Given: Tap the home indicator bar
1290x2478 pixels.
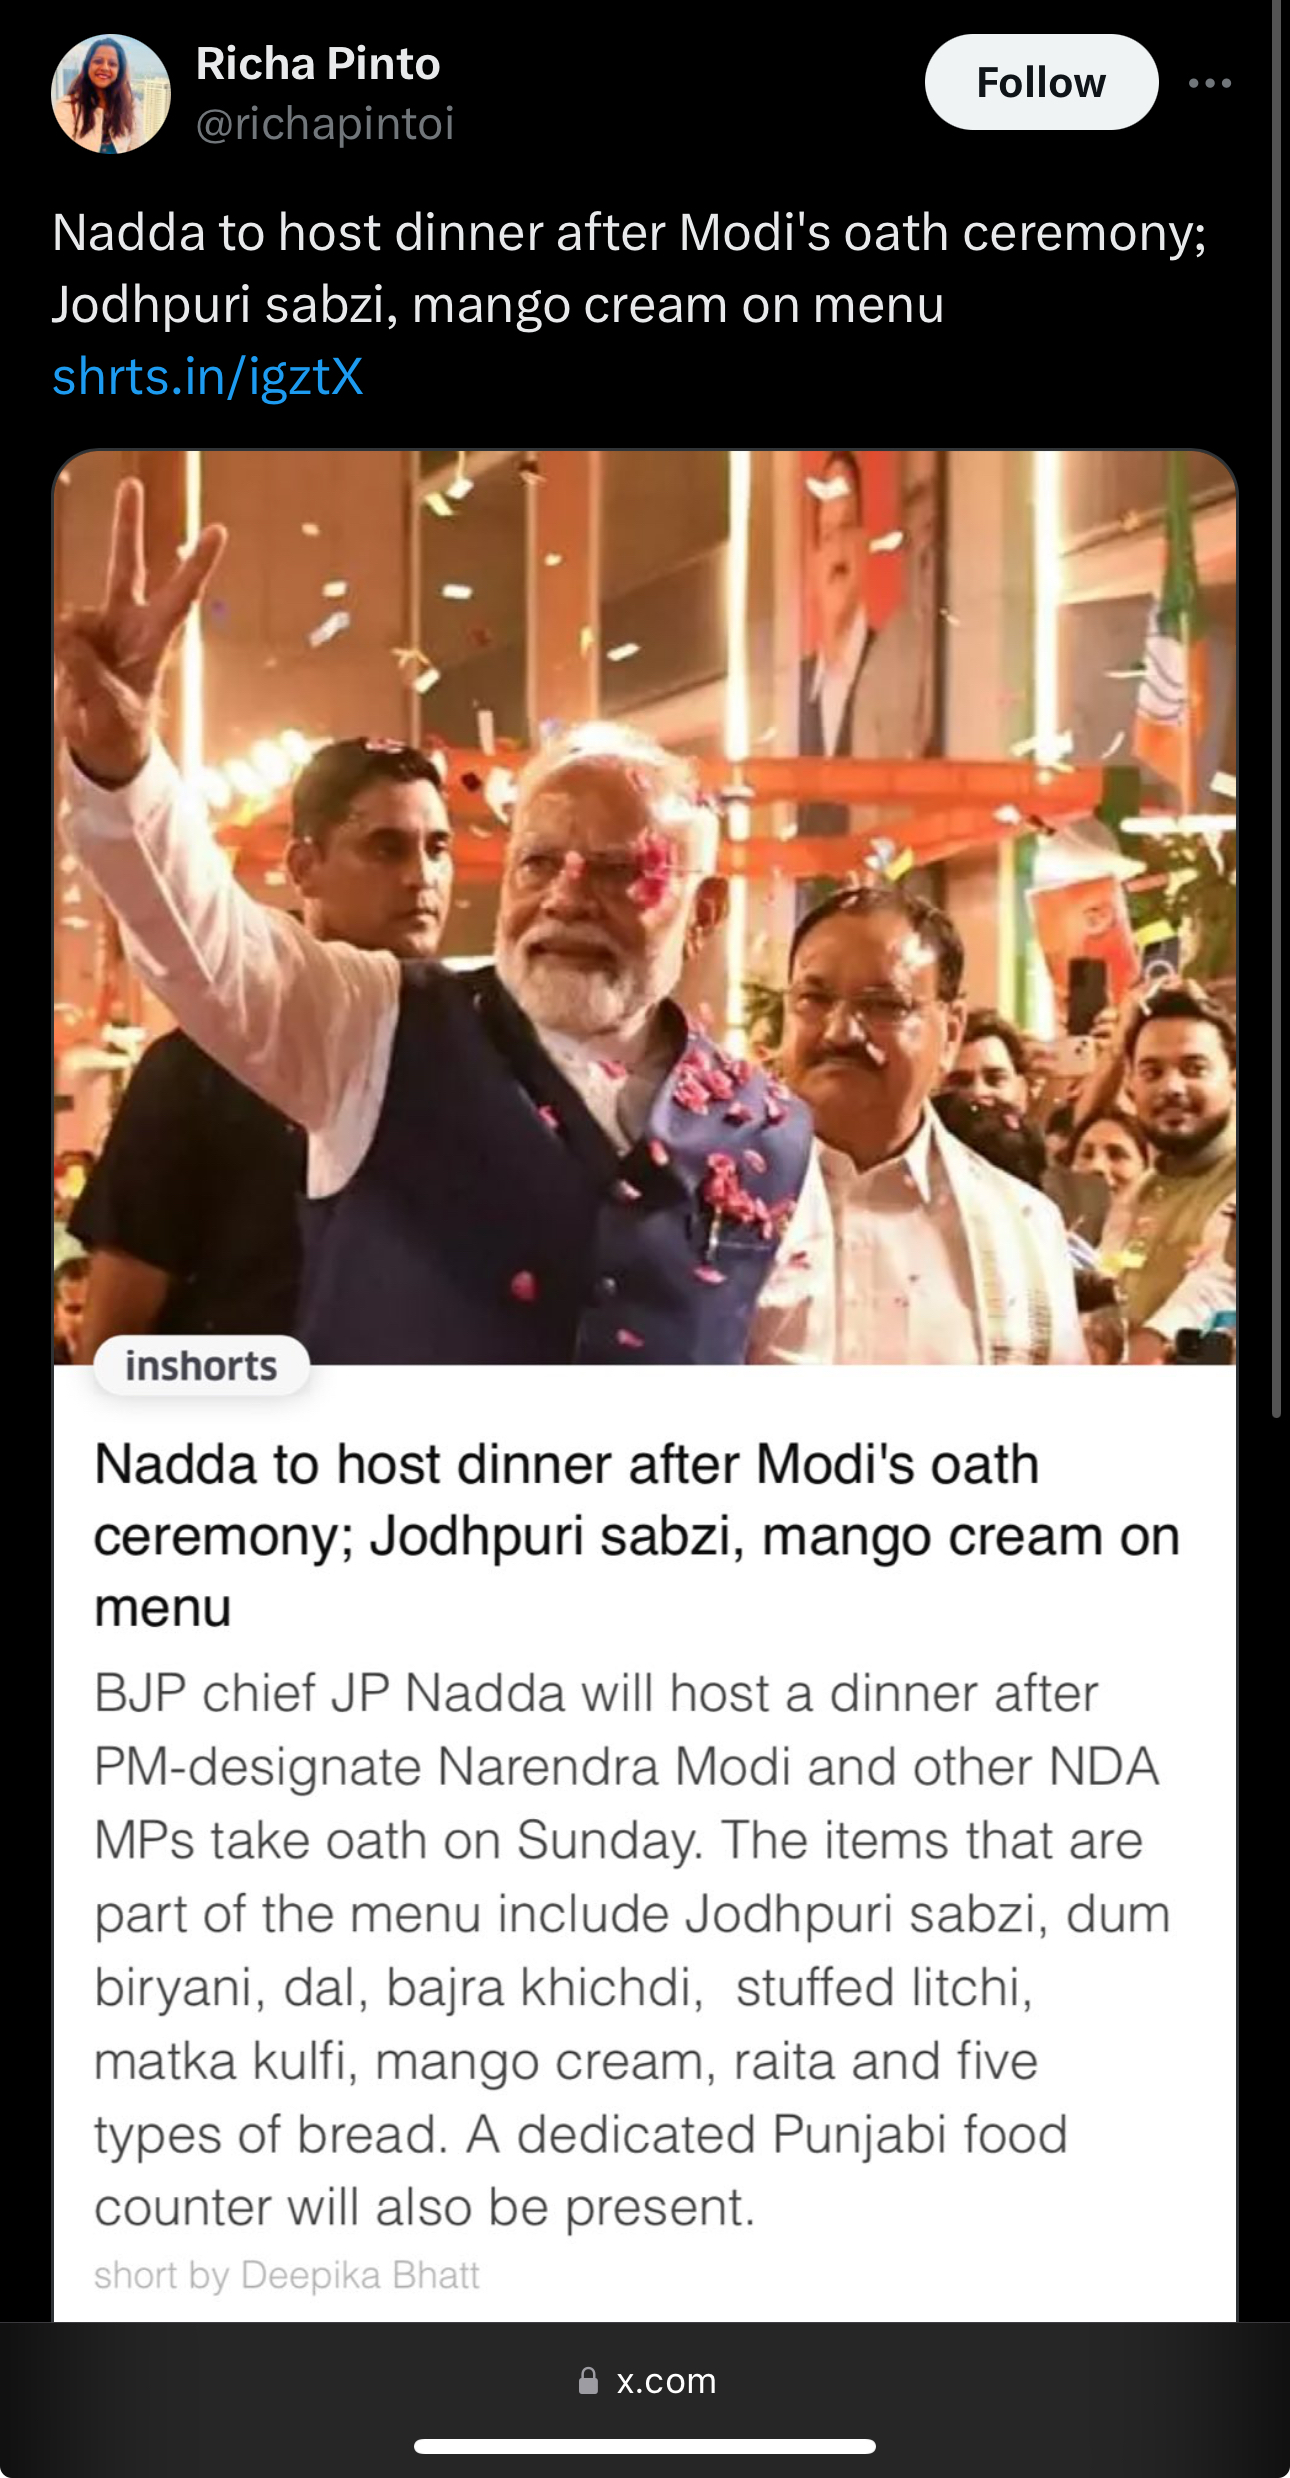Looking at the screenshot, I should (x=645, y=2447).
